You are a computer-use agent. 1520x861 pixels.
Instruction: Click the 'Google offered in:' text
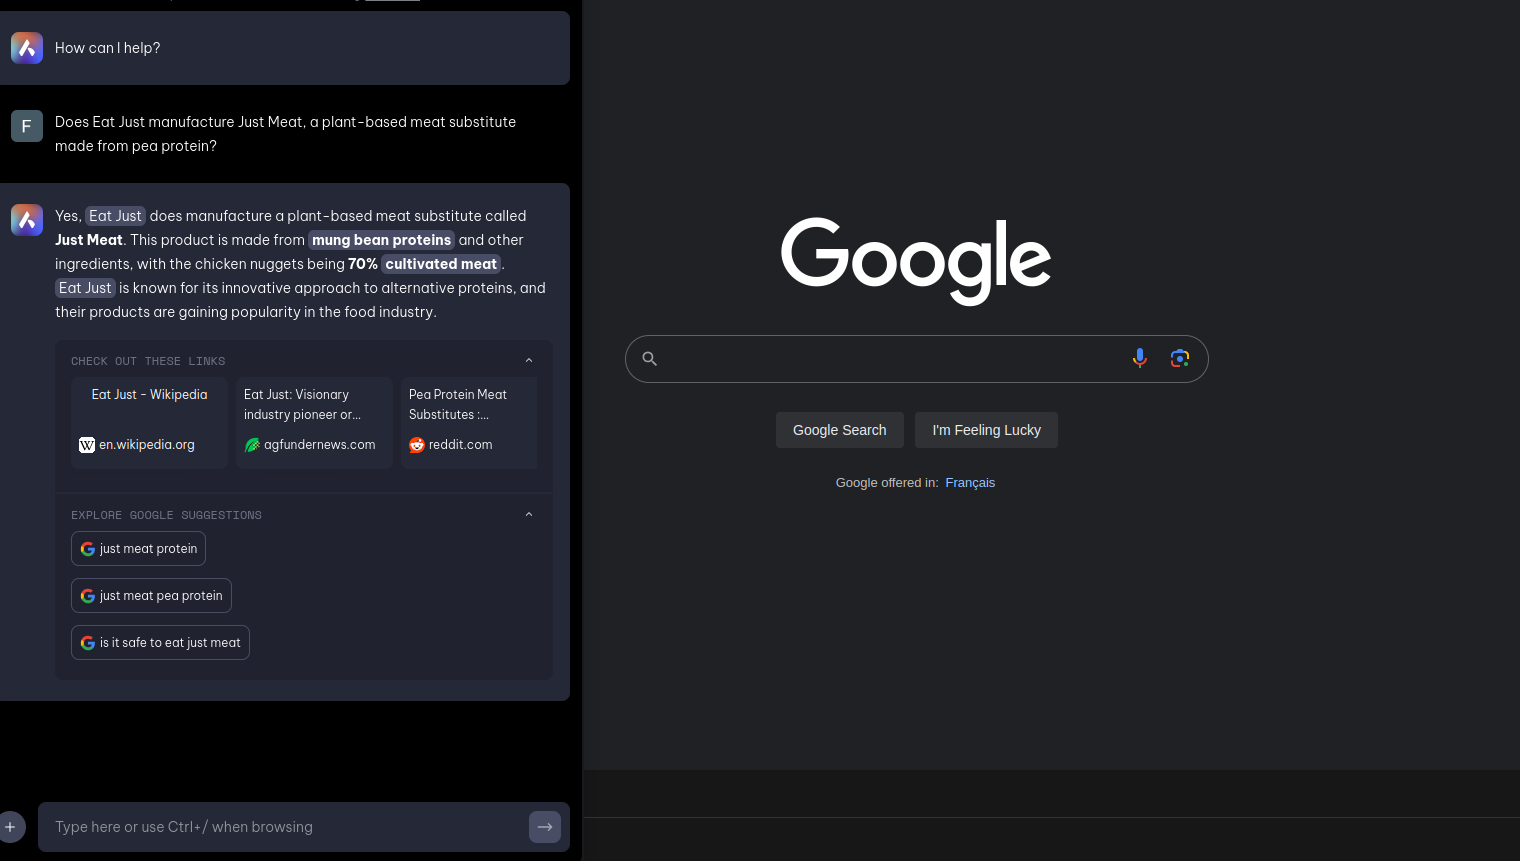pos(887,483)
